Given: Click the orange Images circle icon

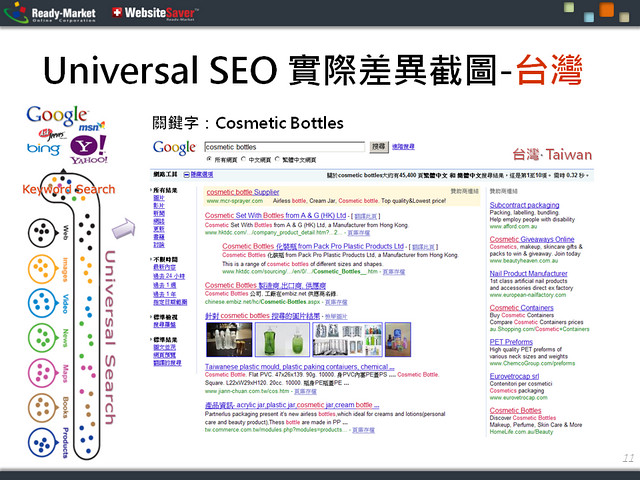Looking at the screenshot, I should (42, 269).
